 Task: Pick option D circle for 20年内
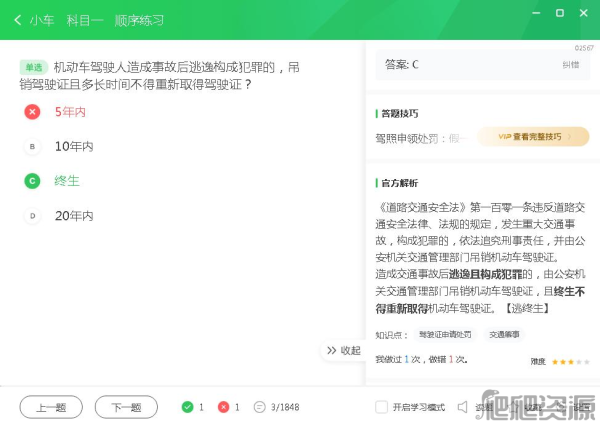pos(32,216)
